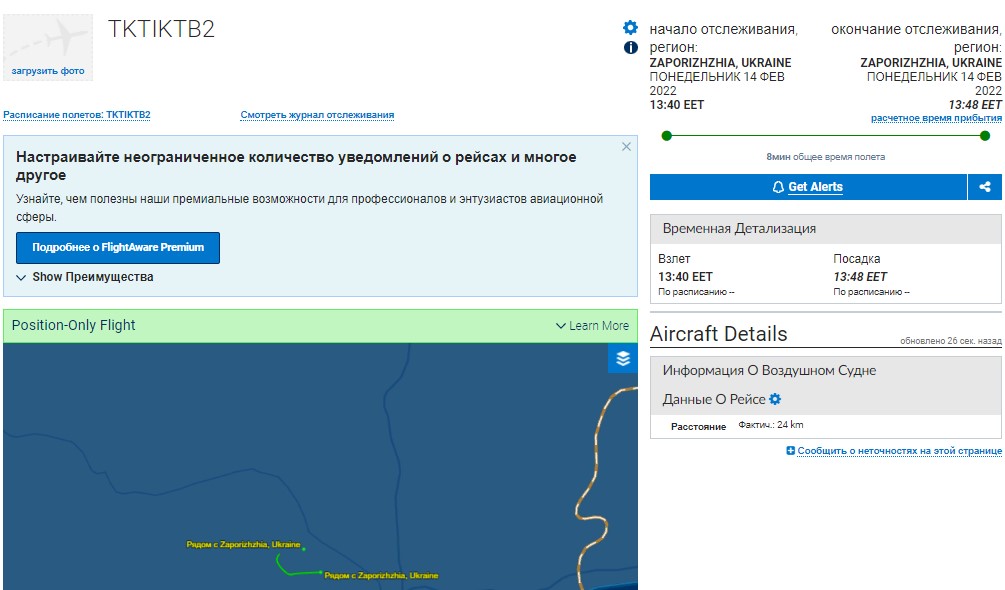Click the Aircraft Details heading

click(718, 334)
